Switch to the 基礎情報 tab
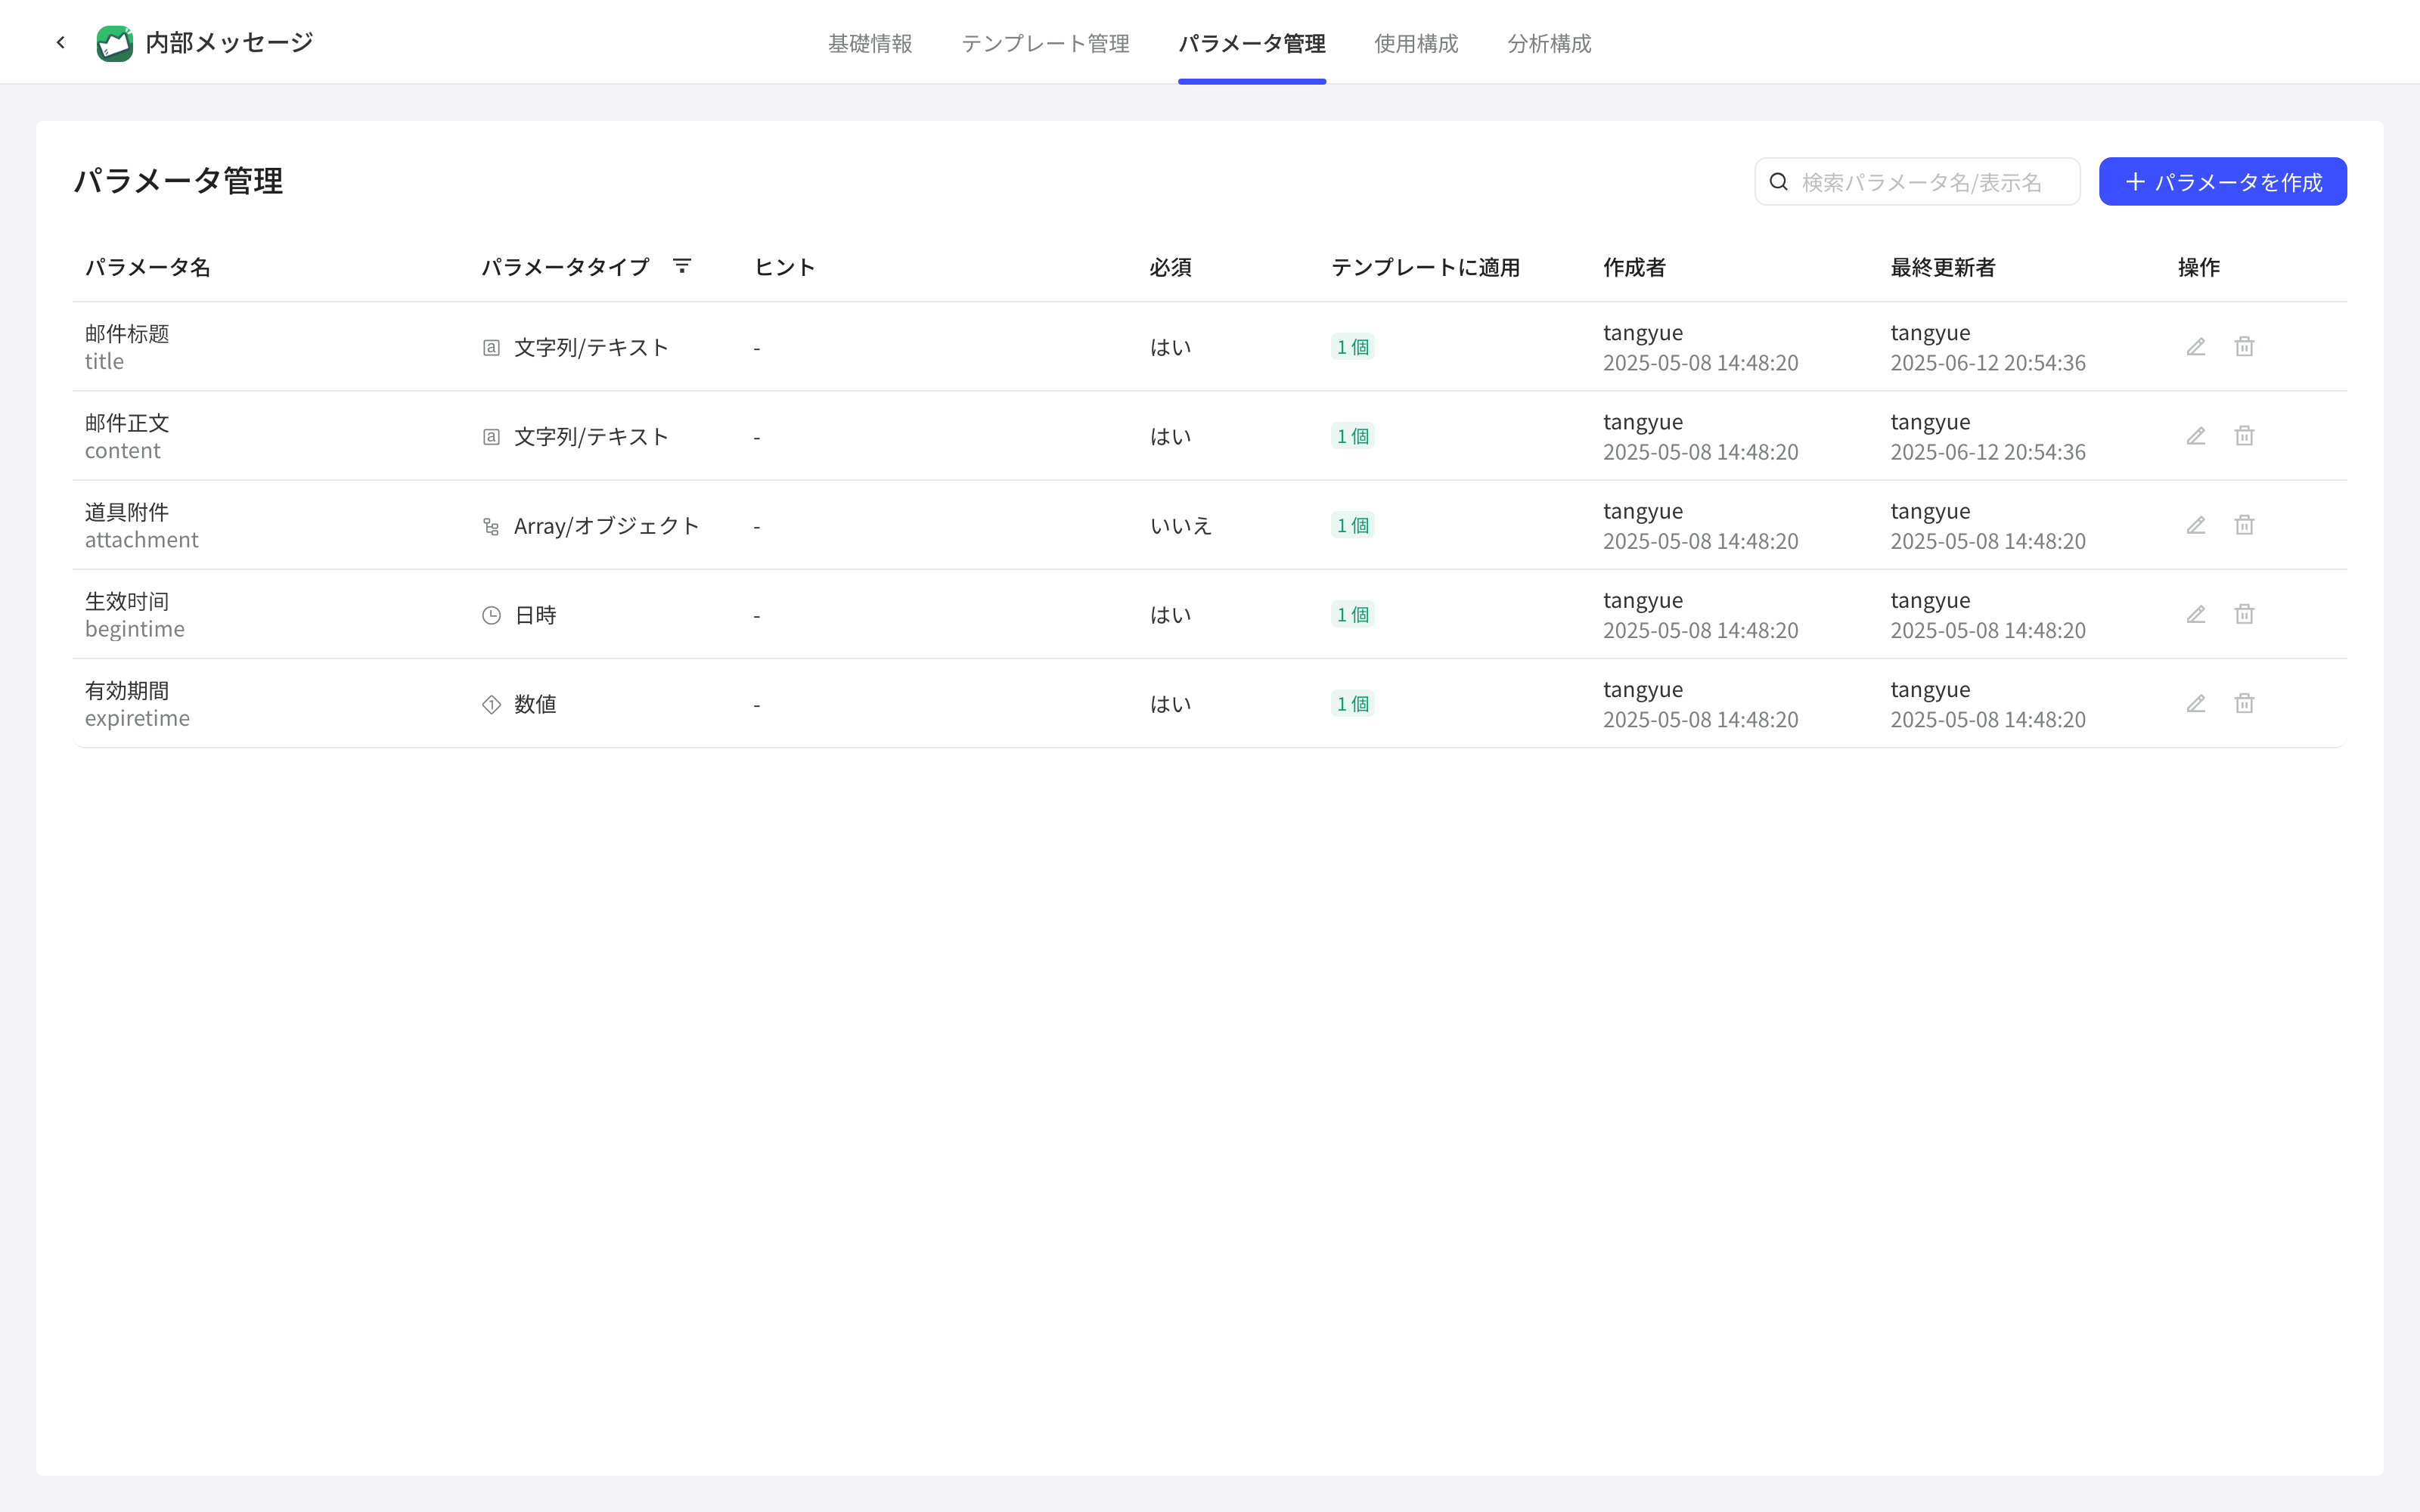Screen dimensions: 2420x1512 click(x=870, y=43)
